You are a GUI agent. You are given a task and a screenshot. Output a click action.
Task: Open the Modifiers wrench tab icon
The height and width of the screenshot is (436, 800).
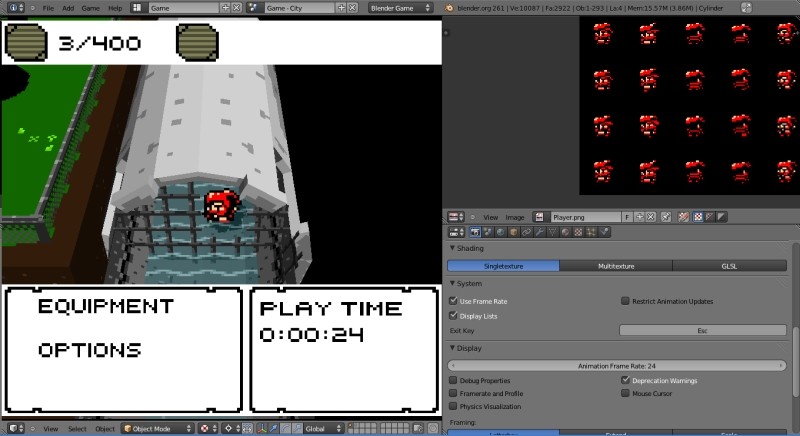pyautogui.click(x=538, y=232)
